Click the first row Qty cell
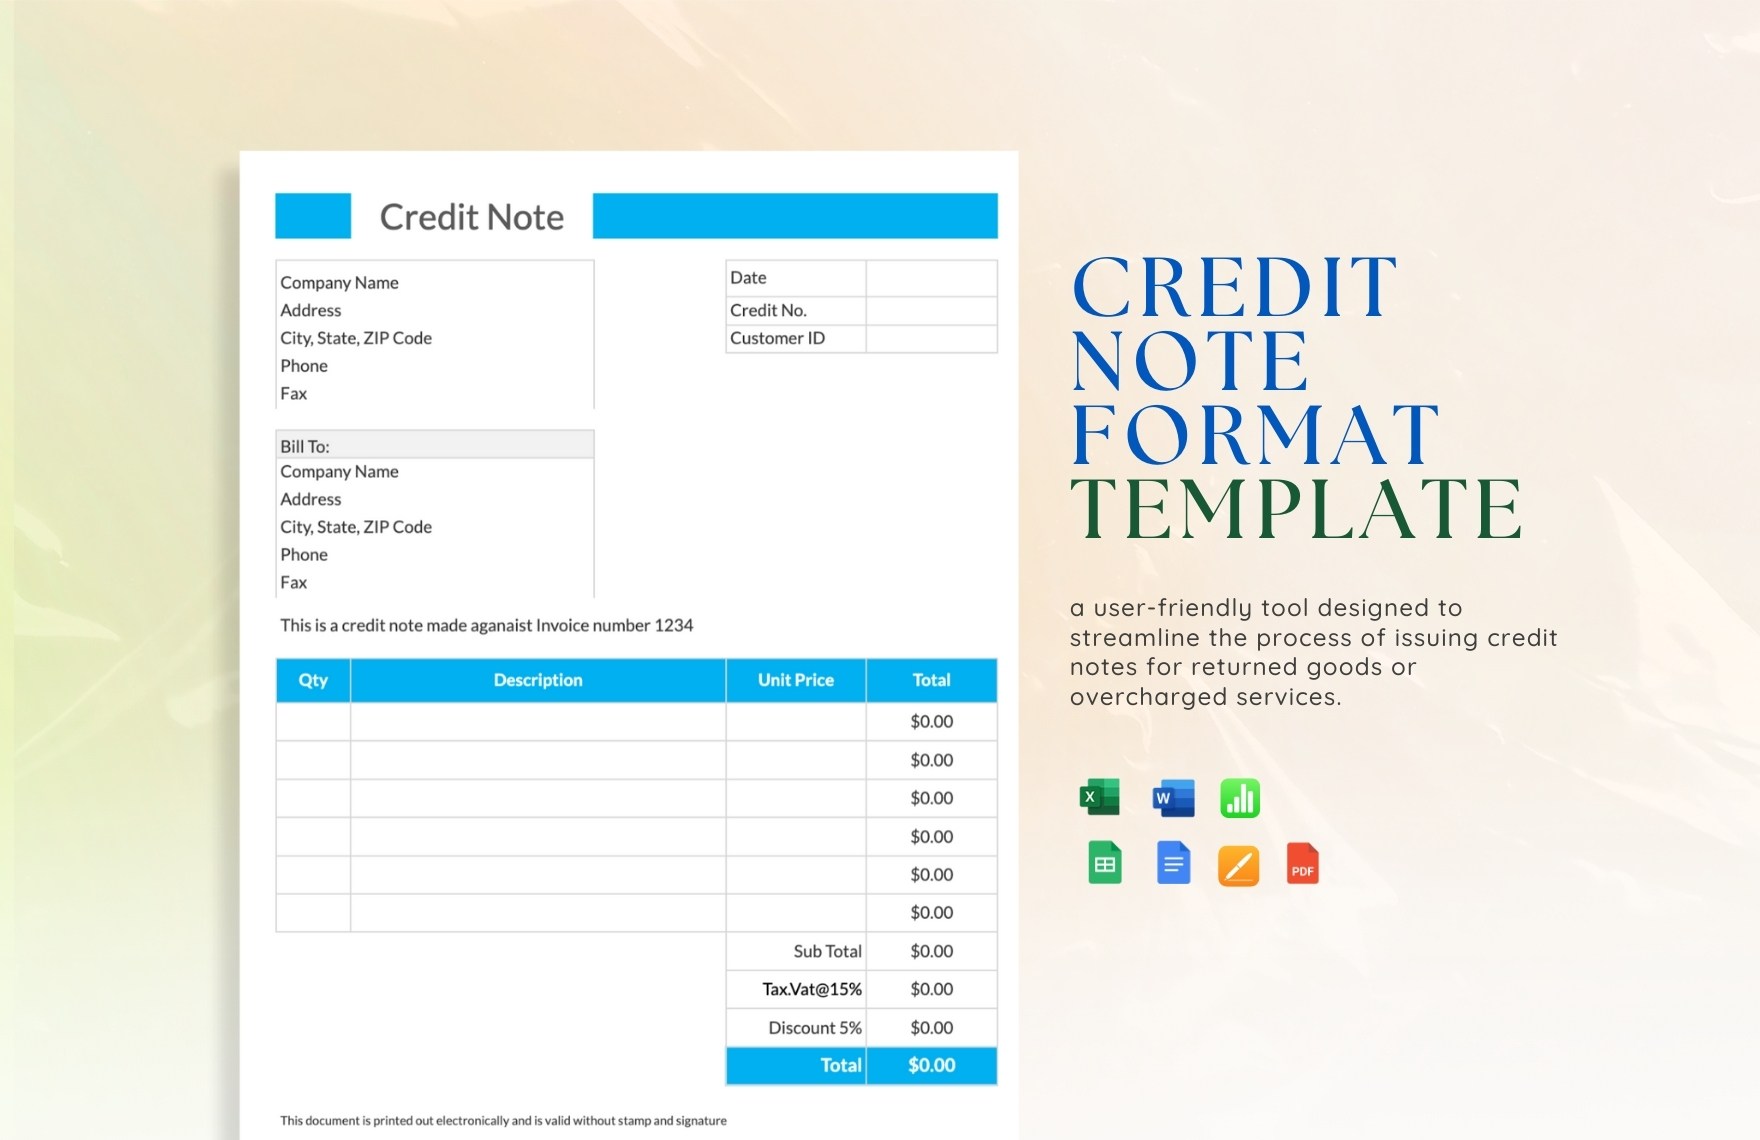Image resolution: width=1760 pixels, height=1140 pixels. [x=313, y=721]
